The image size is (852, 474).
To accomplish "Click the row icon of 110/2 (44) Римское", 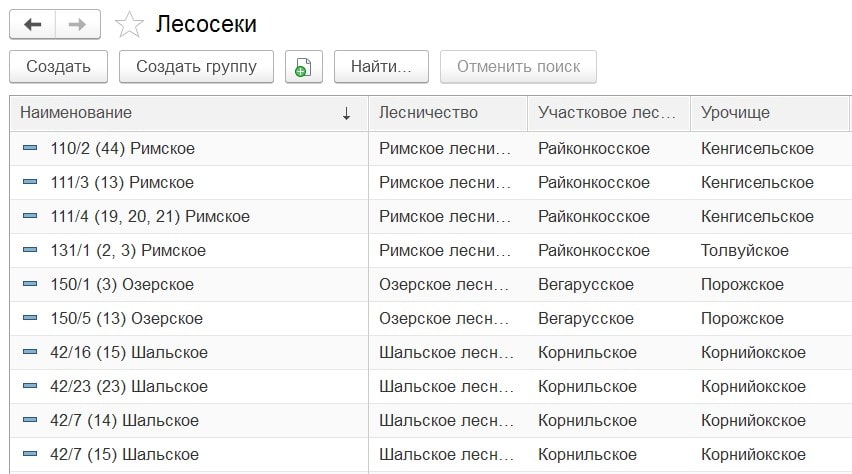I will [30, 148].
